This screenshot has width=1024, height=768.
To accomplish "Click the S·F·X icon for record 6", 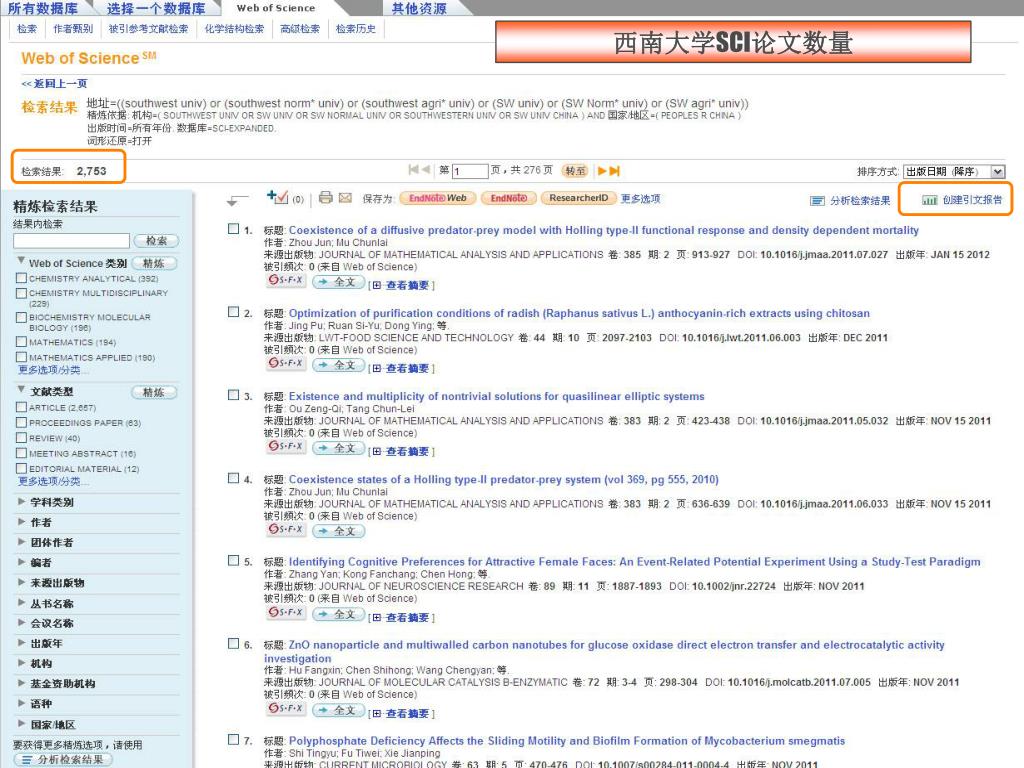I will point(286,709).
